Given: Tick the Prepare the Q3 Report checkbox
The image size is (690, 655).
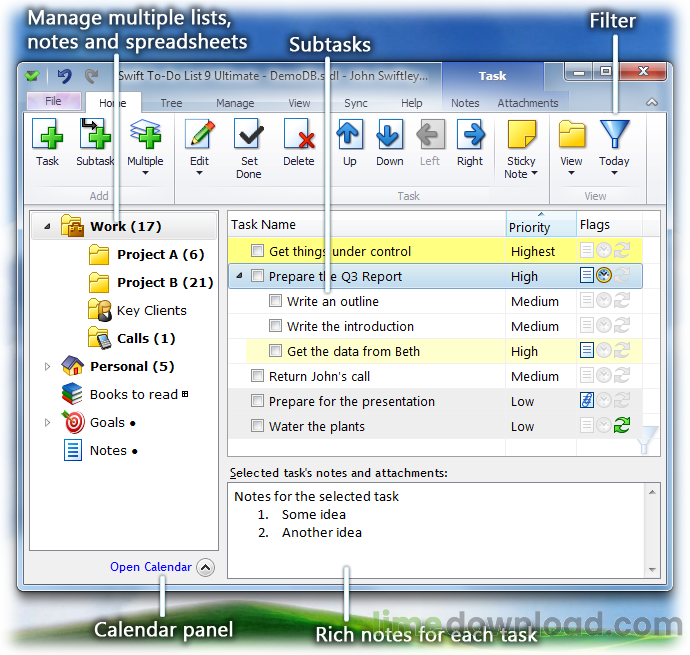Looking at the screenshot, I should pyautogui.click(x=257, y=276).
